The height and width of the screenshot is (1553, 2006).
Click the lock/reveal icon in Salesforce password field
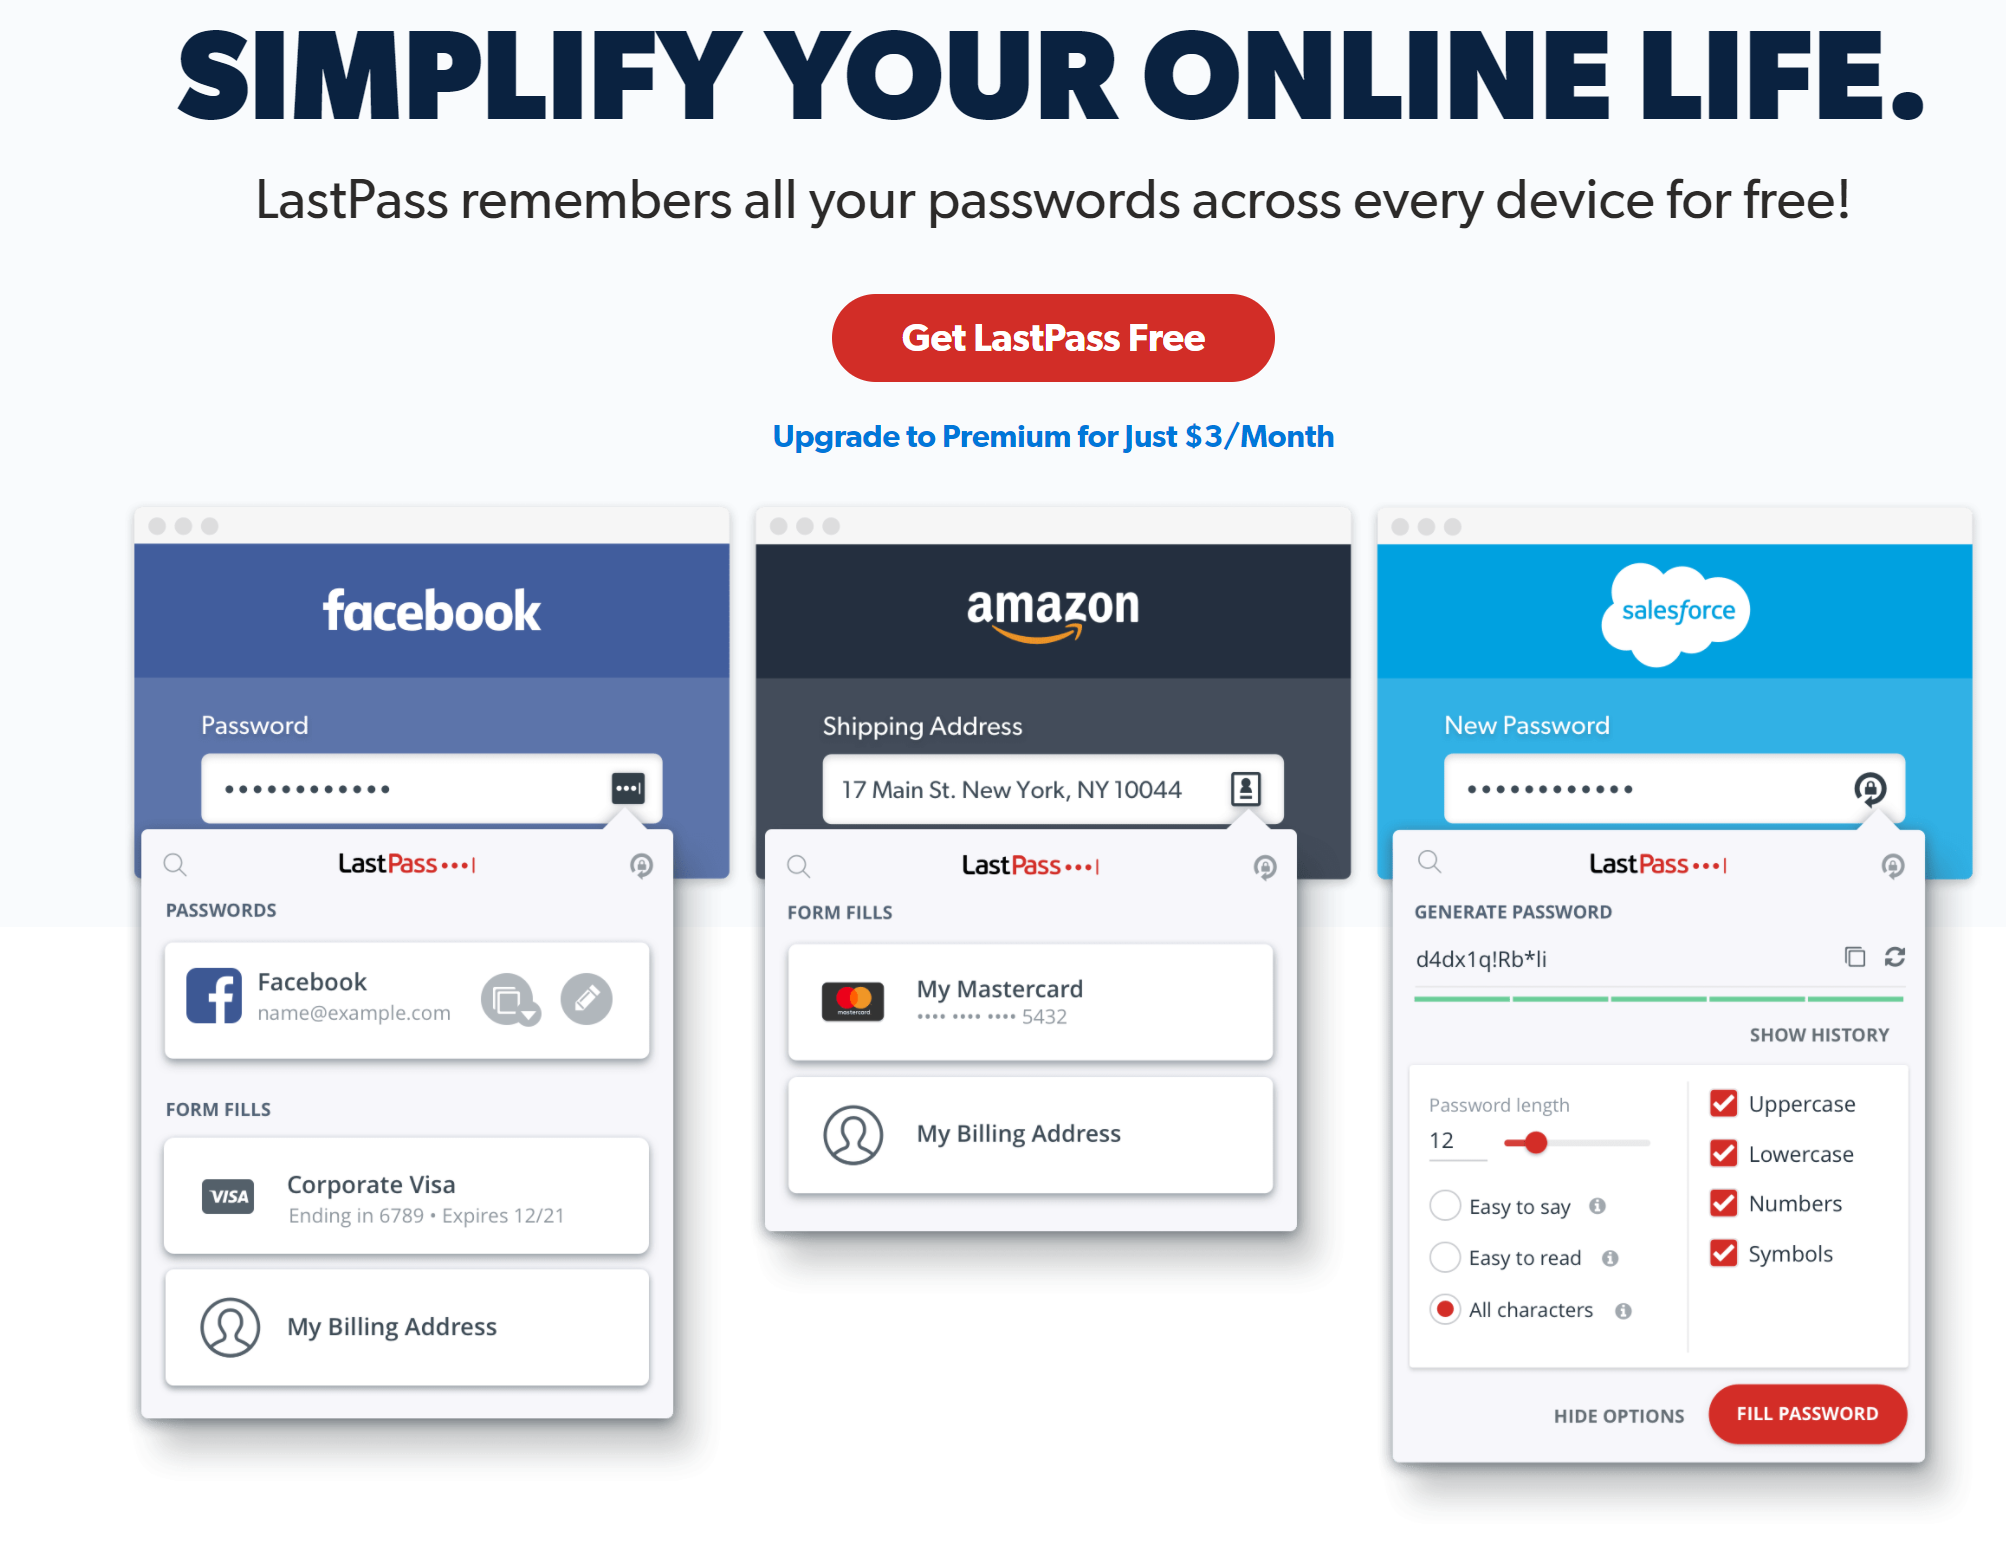pyautogui.click(x=1871, y=786)
